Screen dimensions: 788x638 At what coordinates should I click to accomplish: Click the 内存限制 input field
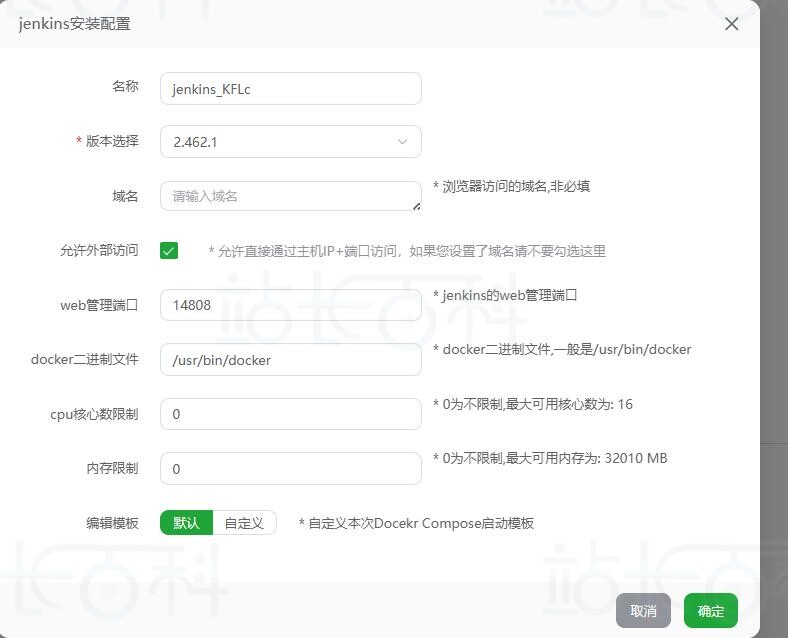[290, 469]
